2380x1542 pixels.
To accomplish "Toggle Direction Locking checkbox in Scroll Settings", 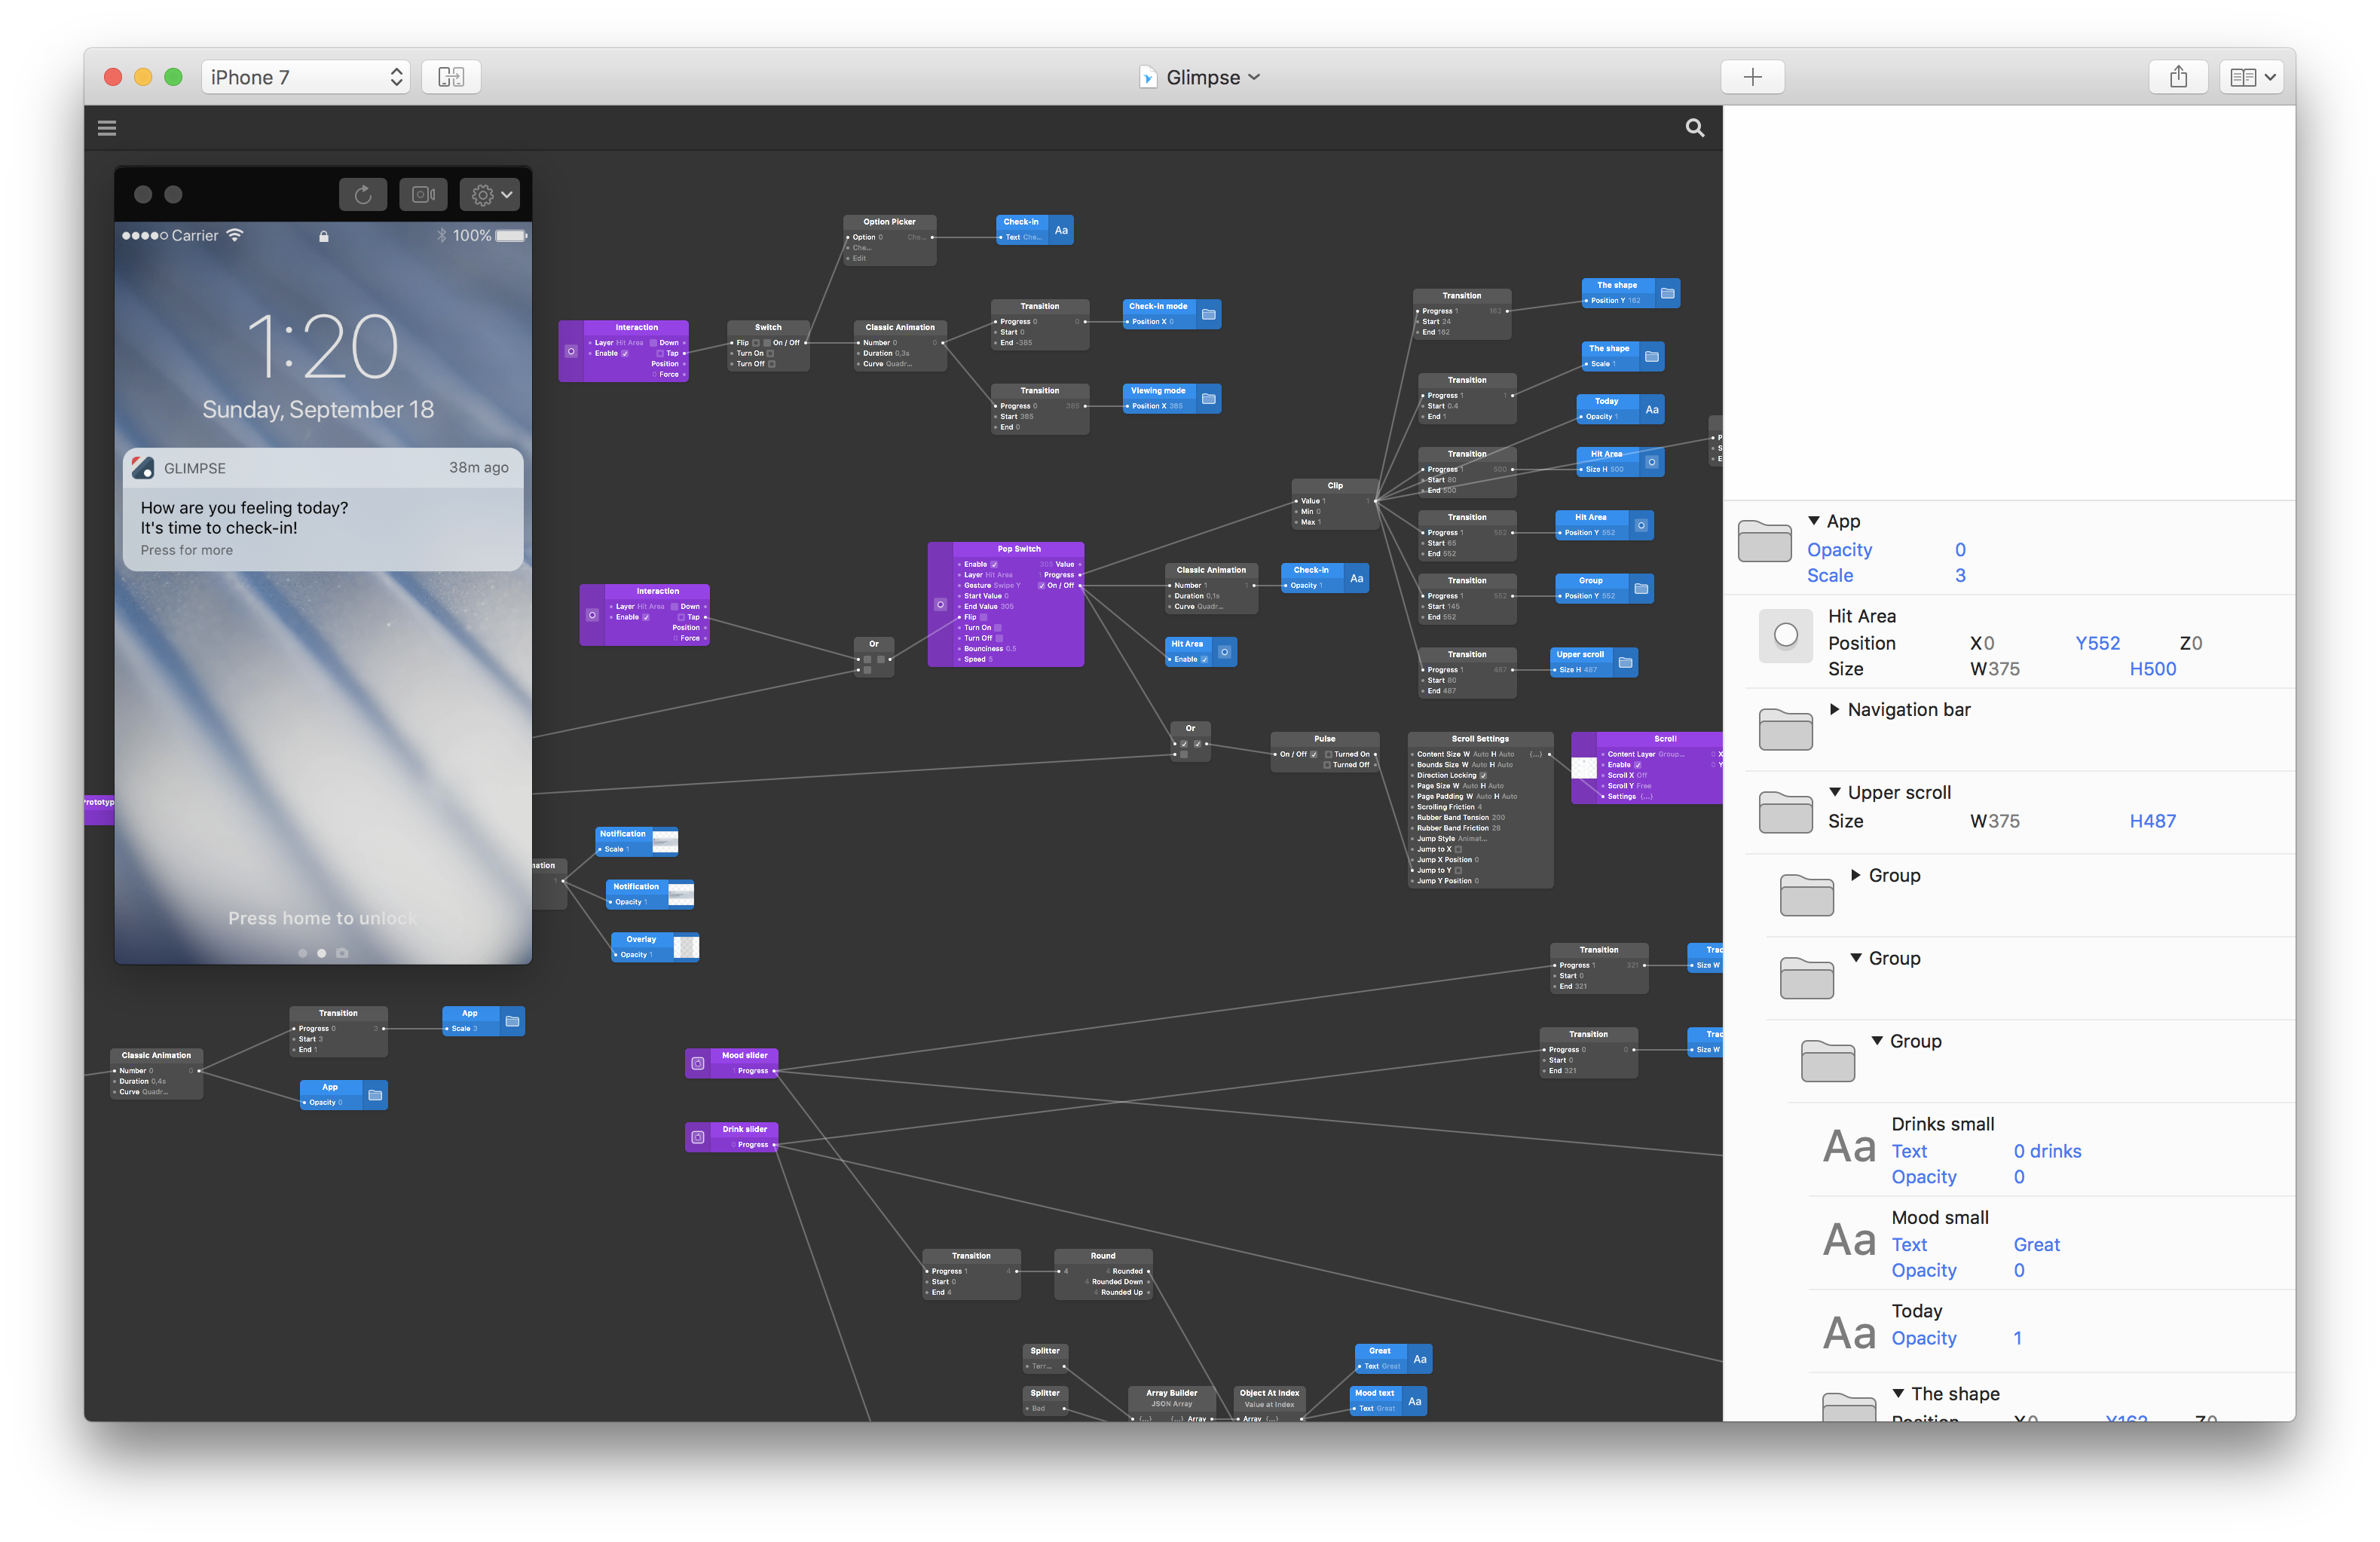I will [1483, 775].
